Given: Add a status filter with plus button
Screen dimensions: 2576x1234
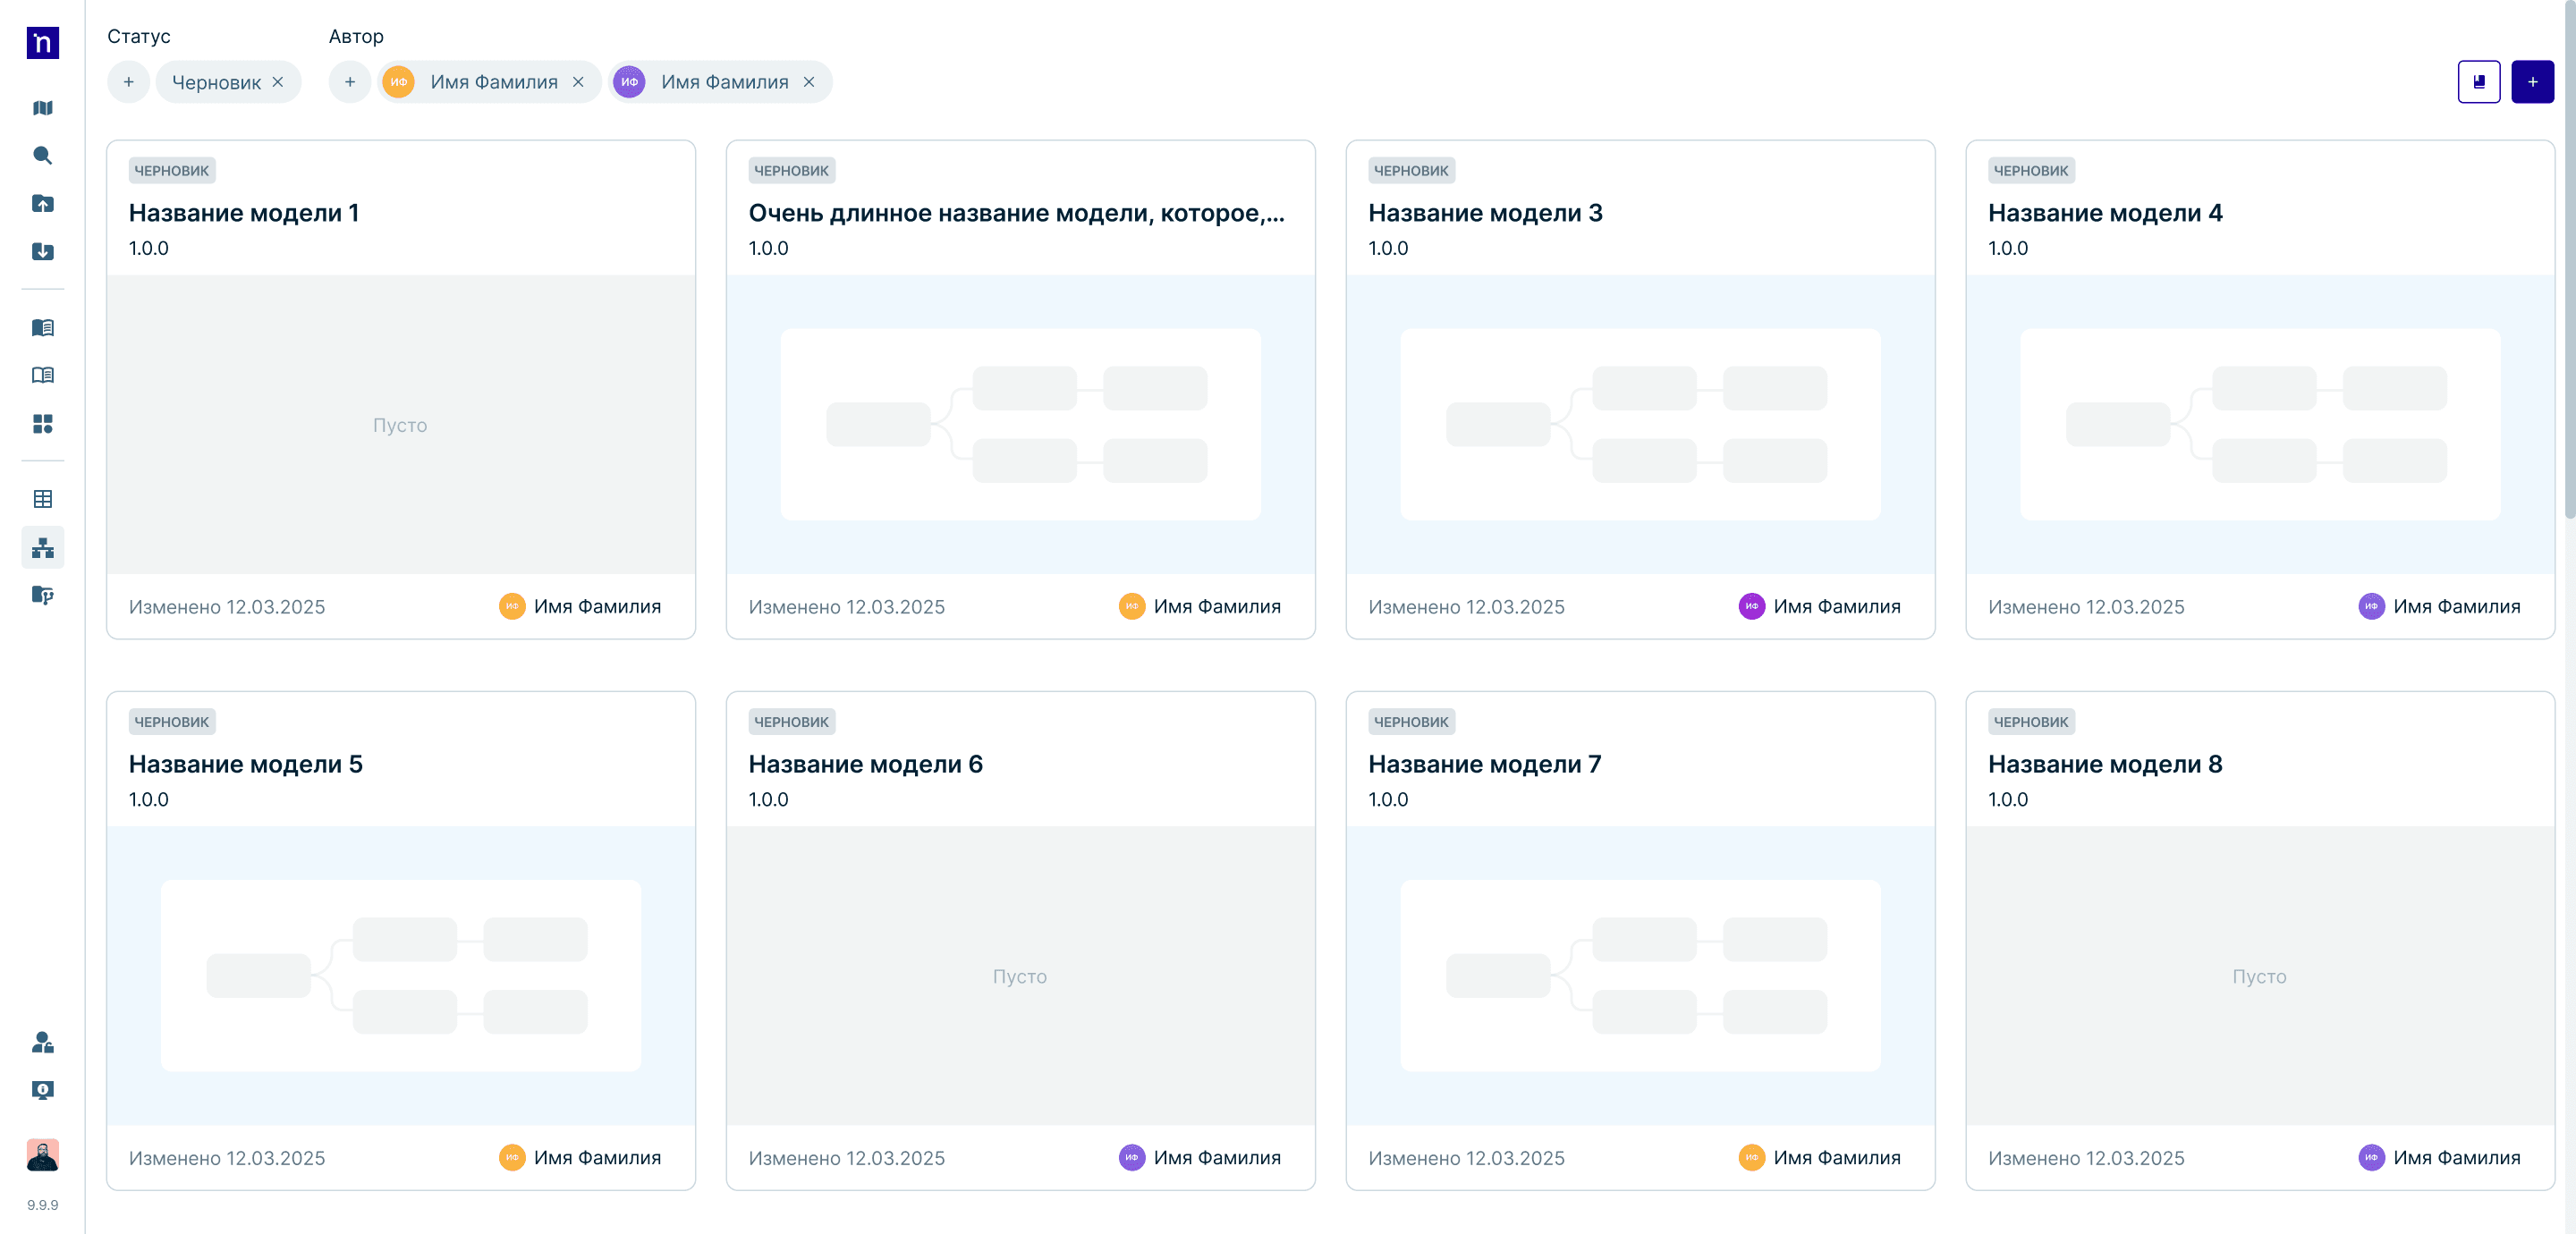Looking at the screenshot, I should [128, 82].
